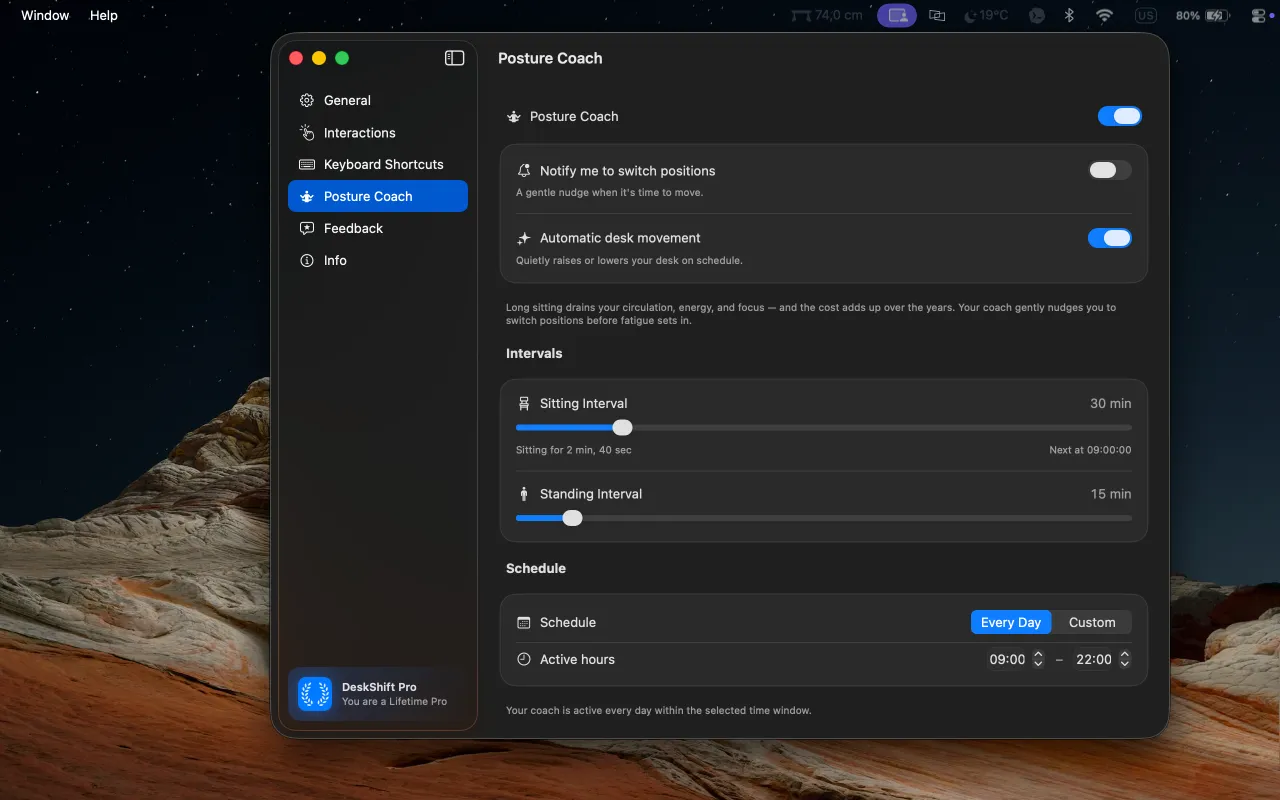The height and width of the screenshot is (800, 1280).
Task: Open the Bluetooth menu bar icon
Action: 1069,15
